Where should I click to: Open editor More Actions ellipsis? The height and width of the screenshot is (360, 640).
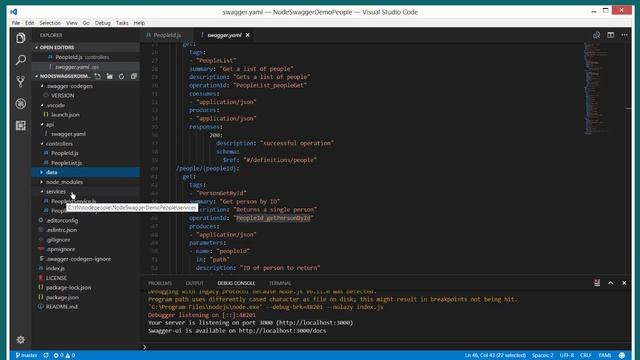tap(624, 35)
